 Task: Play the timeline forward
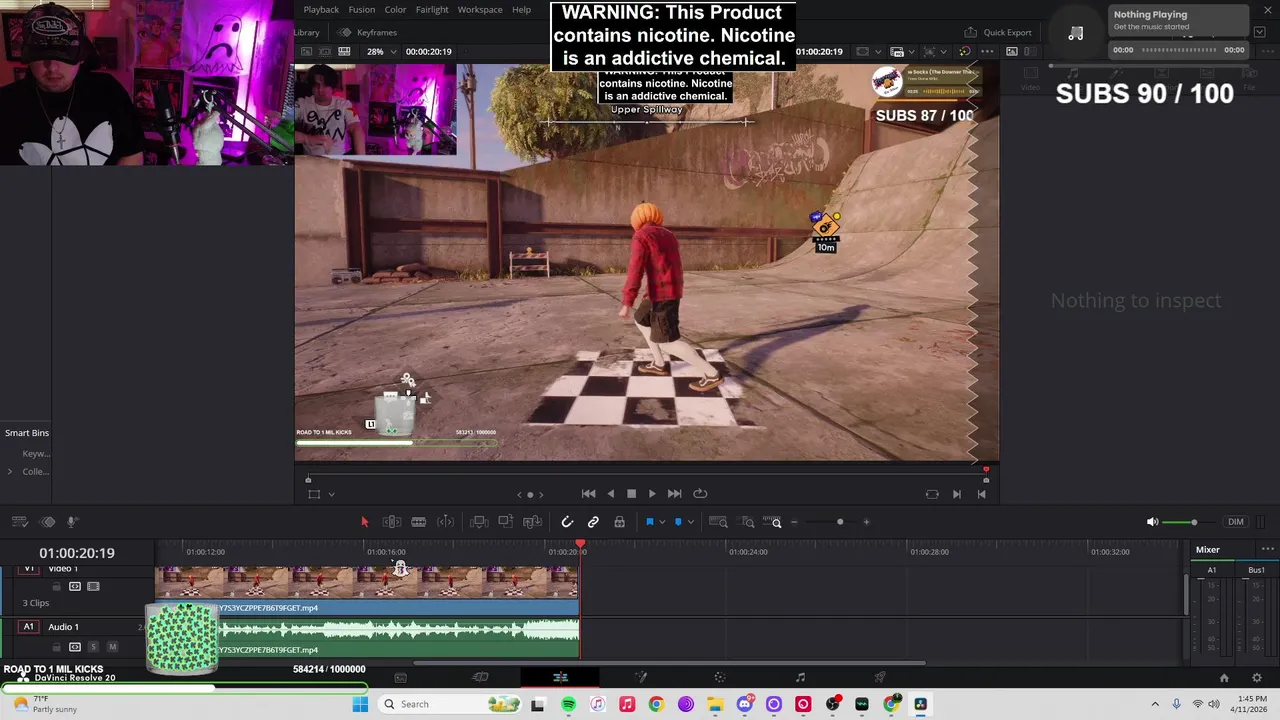tap(652, 493)
